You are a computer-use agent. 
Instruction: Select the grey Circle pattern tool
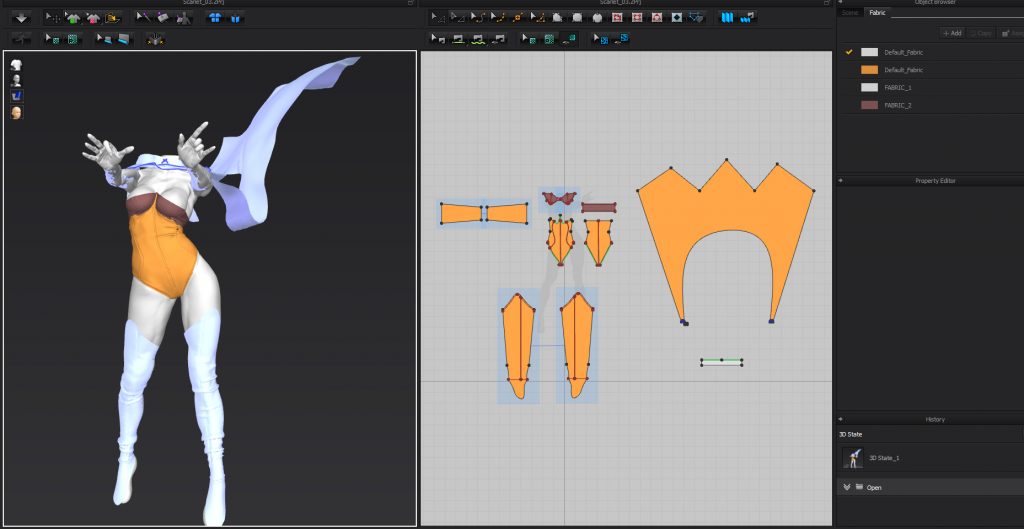pyautogui.click(x=597, y=18)
